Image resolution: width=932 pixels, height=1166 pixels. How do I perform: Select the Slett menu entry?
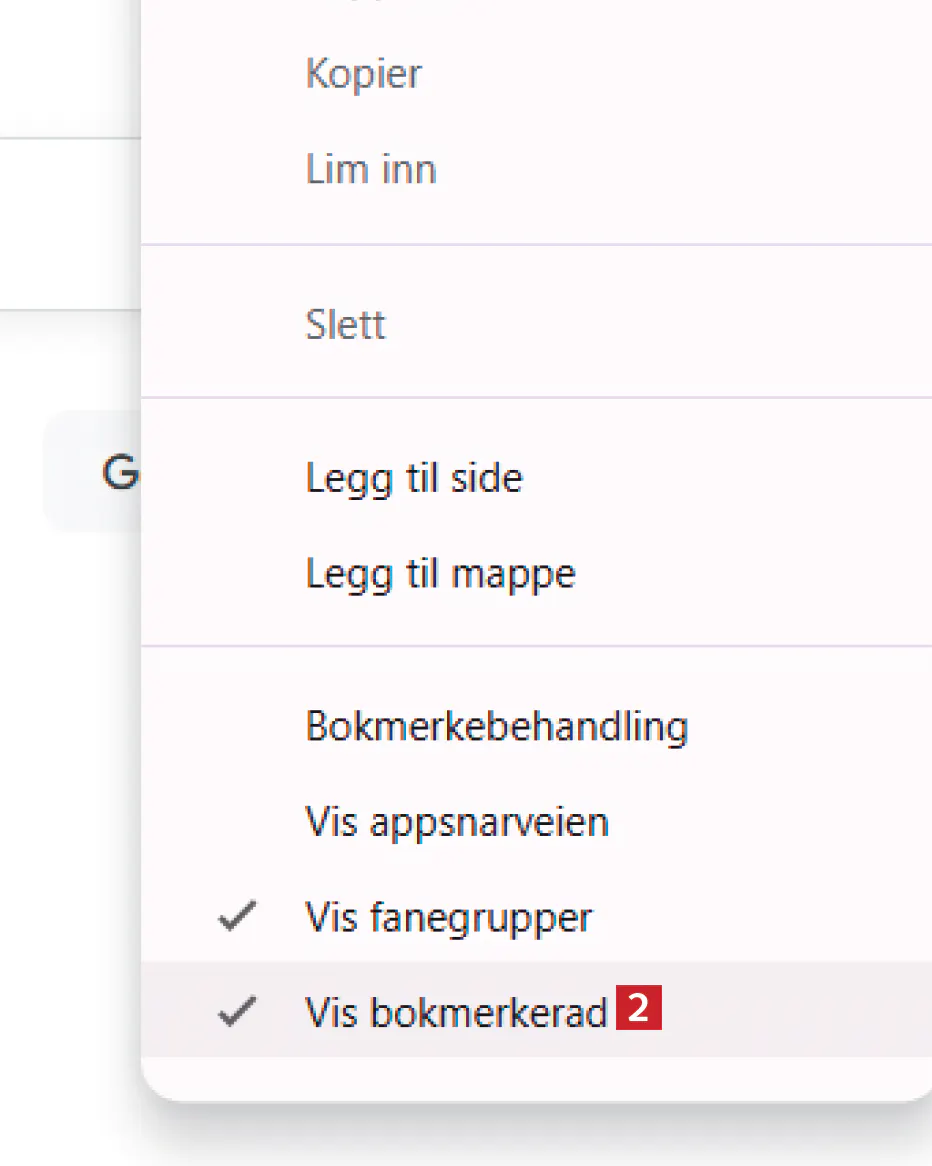pos(345,325)
